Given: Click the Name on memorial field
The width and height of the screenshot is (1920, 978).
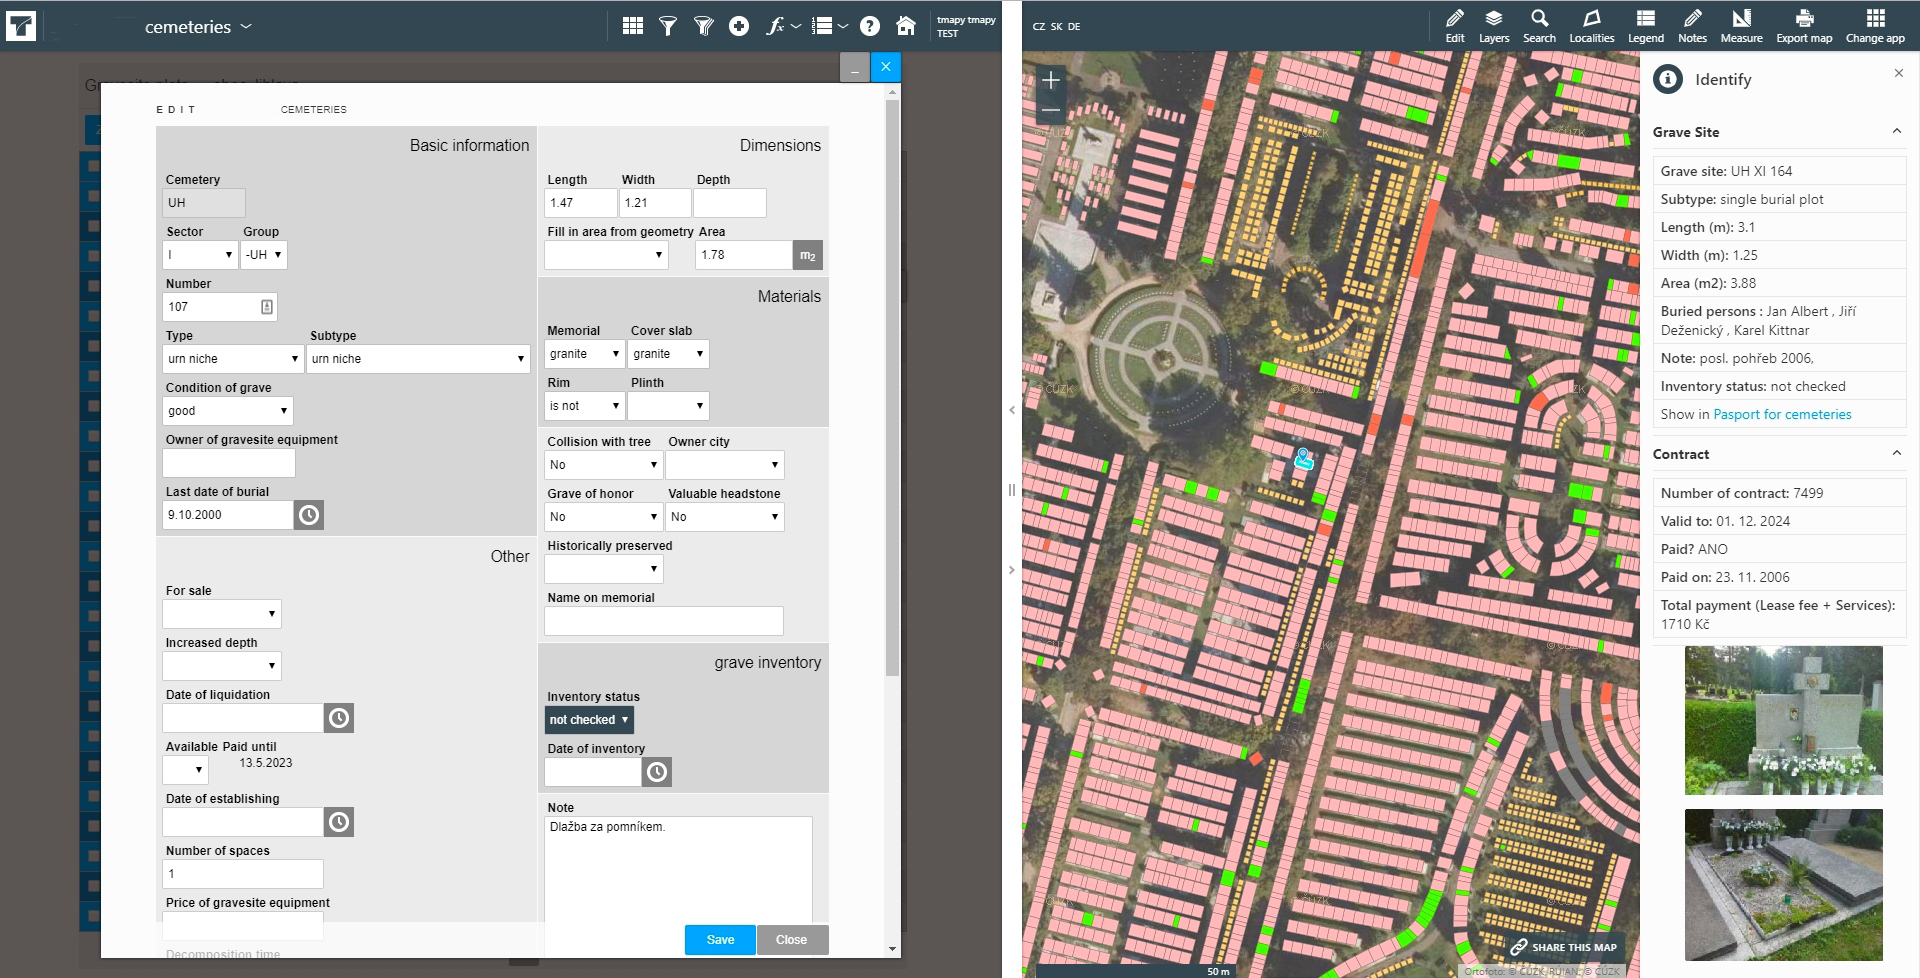Looking at the screenshot, I should pos(664,621).
